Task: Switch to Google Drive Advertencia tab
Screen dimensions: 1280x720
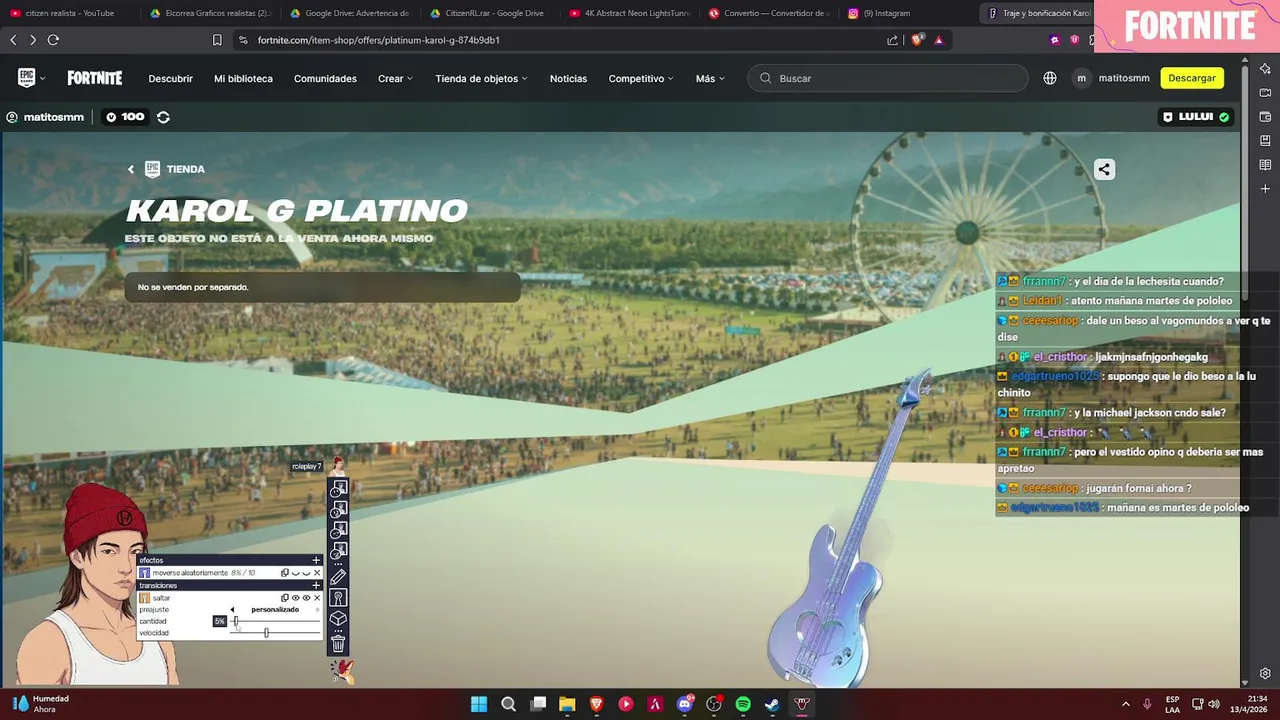Action: (x=350, y=13)
